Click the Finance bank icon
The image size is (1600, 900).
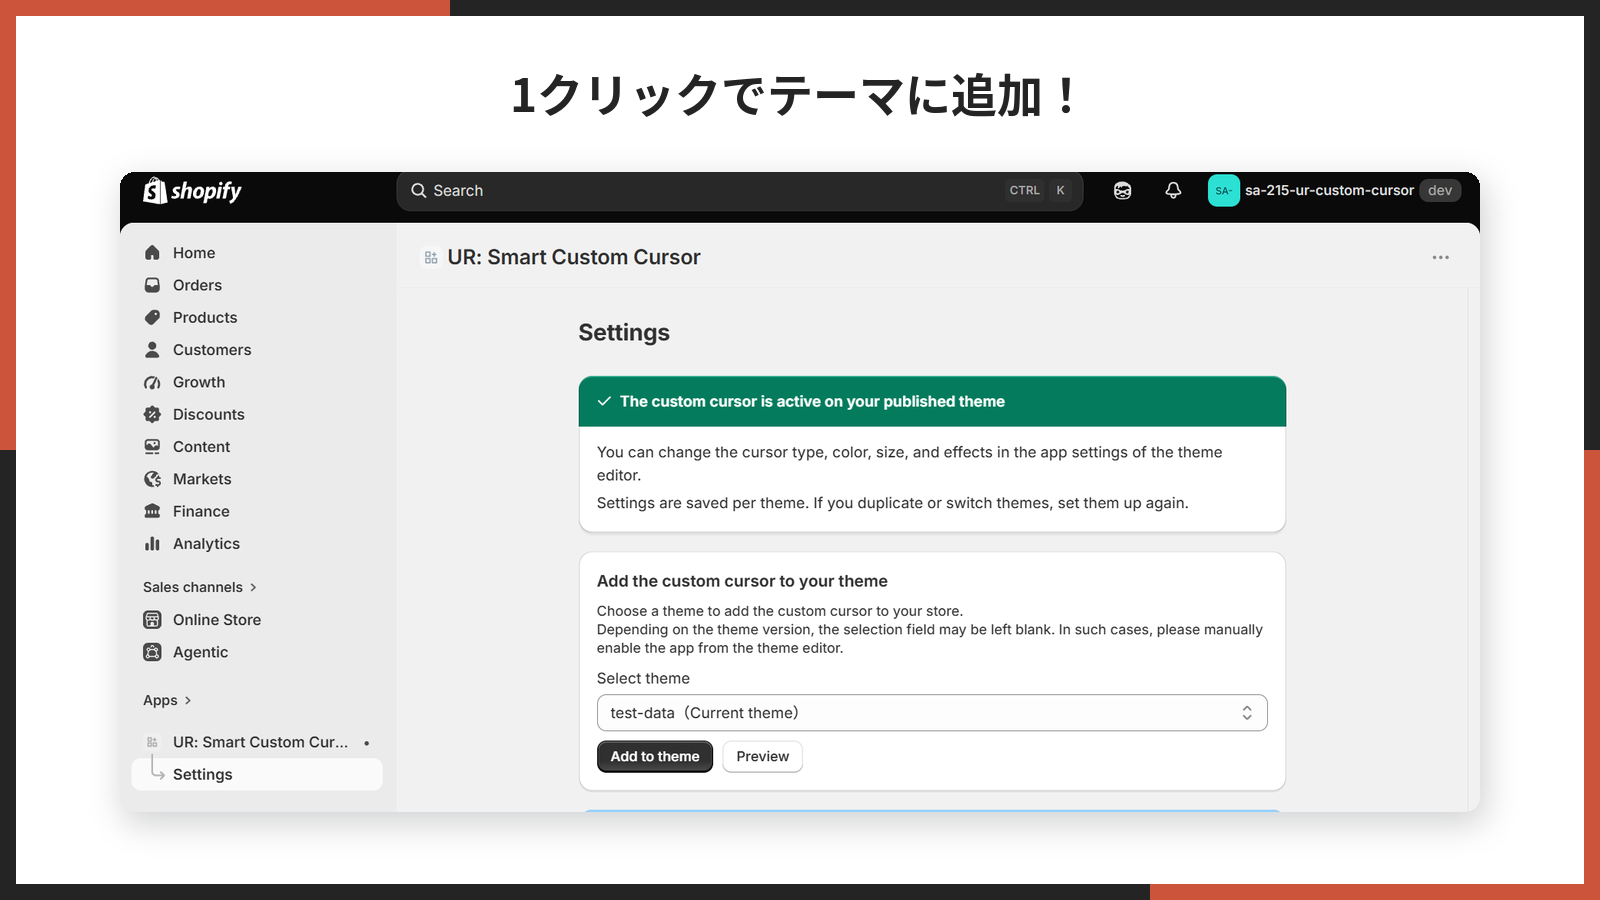(x=152, y=511)
